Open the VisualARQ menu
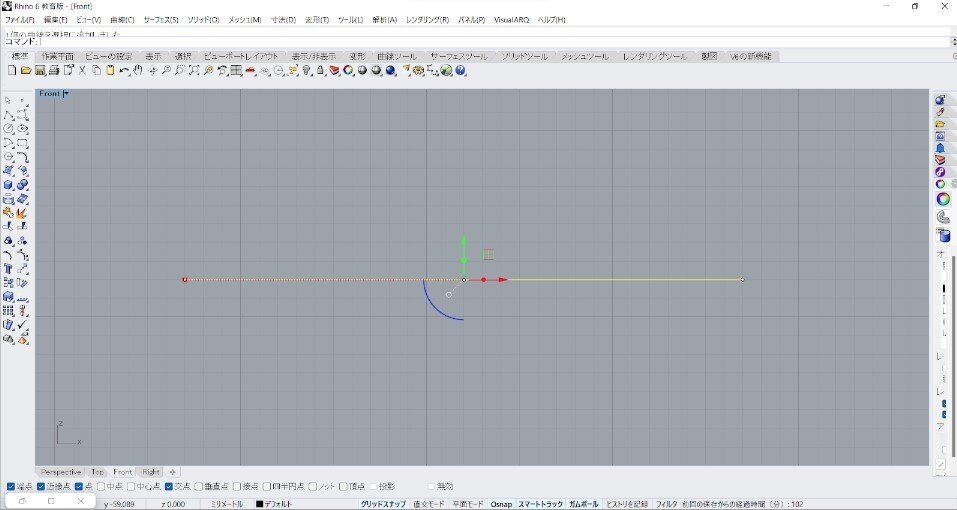 tap(511, 20)
